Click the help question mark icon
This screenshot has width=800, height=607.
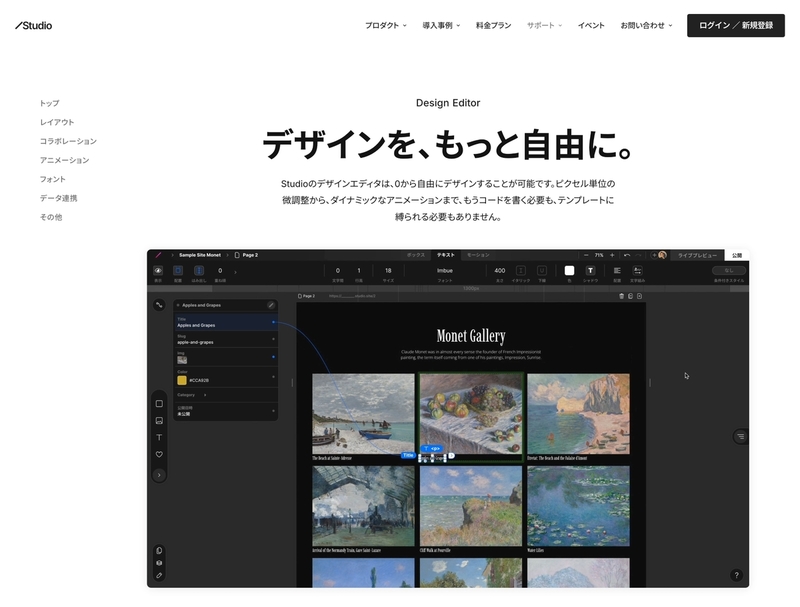pyautogui.click(x=736, y=575)
